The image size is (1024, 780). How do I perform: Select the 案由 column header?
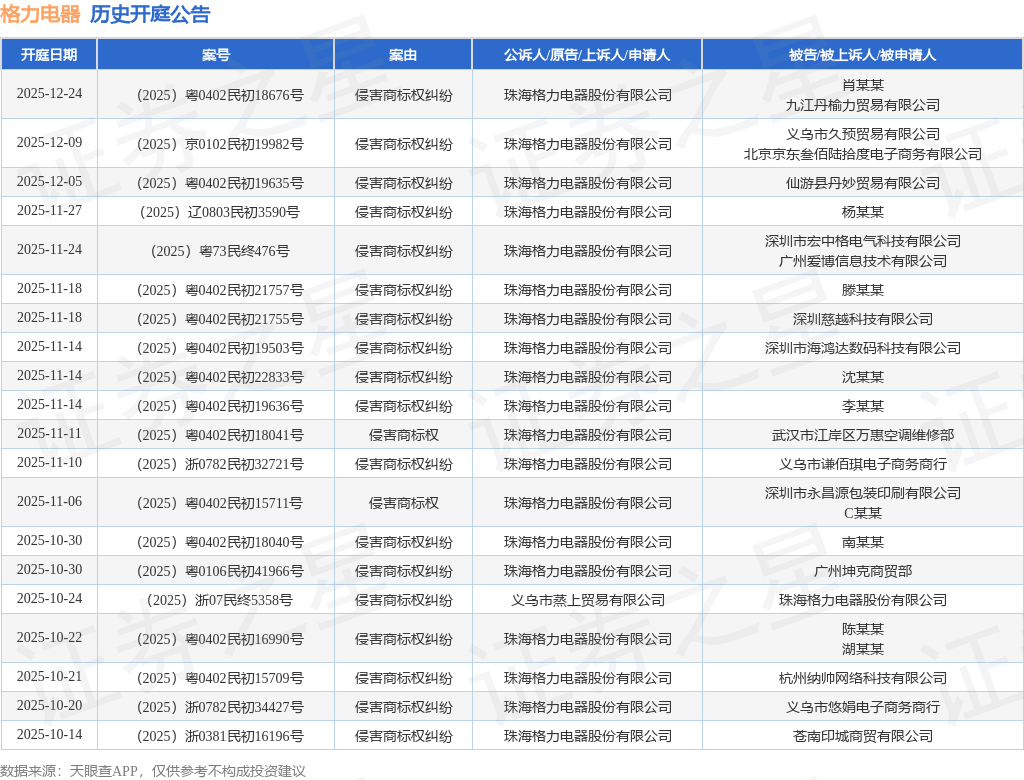[x=403, y=55]
